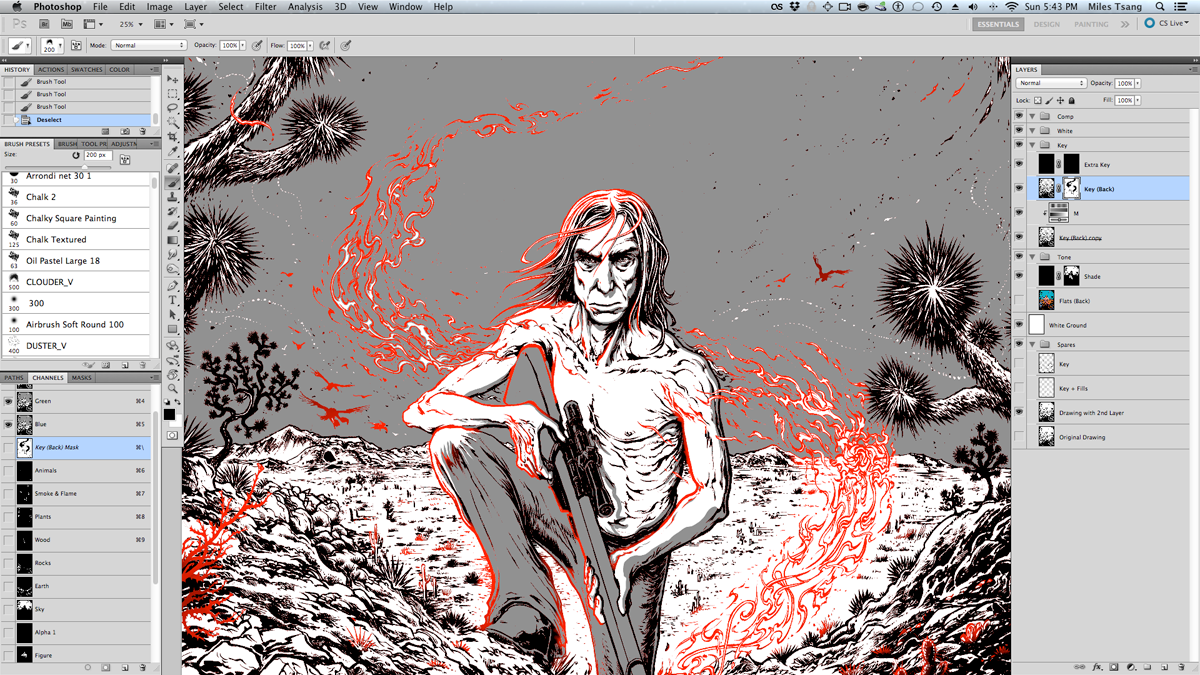Switch to the Painting workspace
Screen dimensions: 1200x675
[1091, 24]
